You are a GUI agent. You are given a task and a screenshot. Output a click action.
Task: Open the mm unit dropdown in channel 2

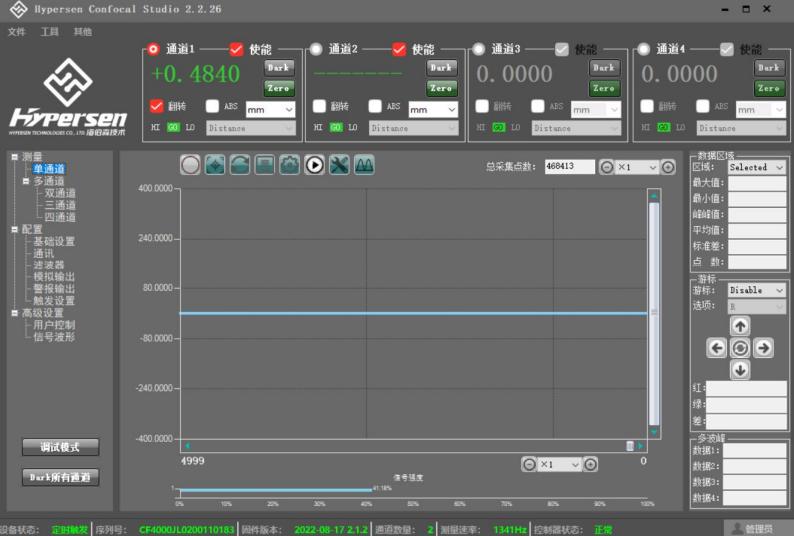(433, 109)
